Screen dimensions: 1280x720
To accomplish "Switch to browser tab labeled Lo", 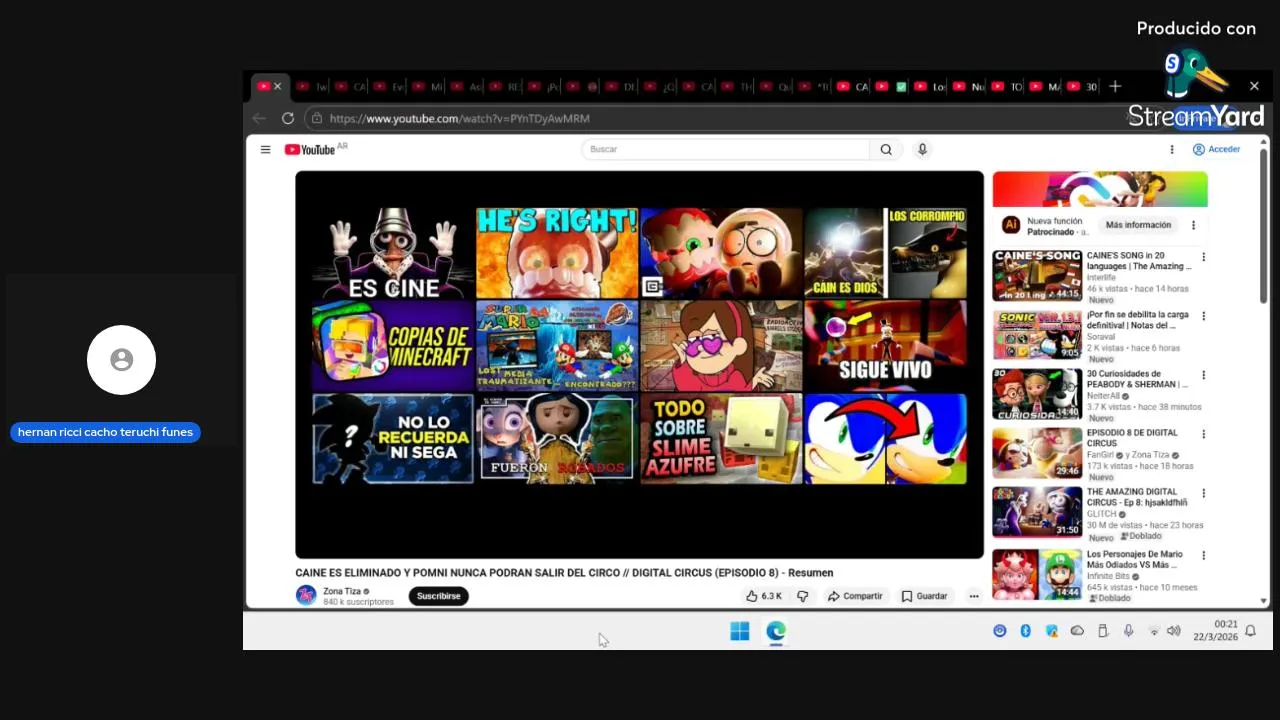I will coord(930,87).
